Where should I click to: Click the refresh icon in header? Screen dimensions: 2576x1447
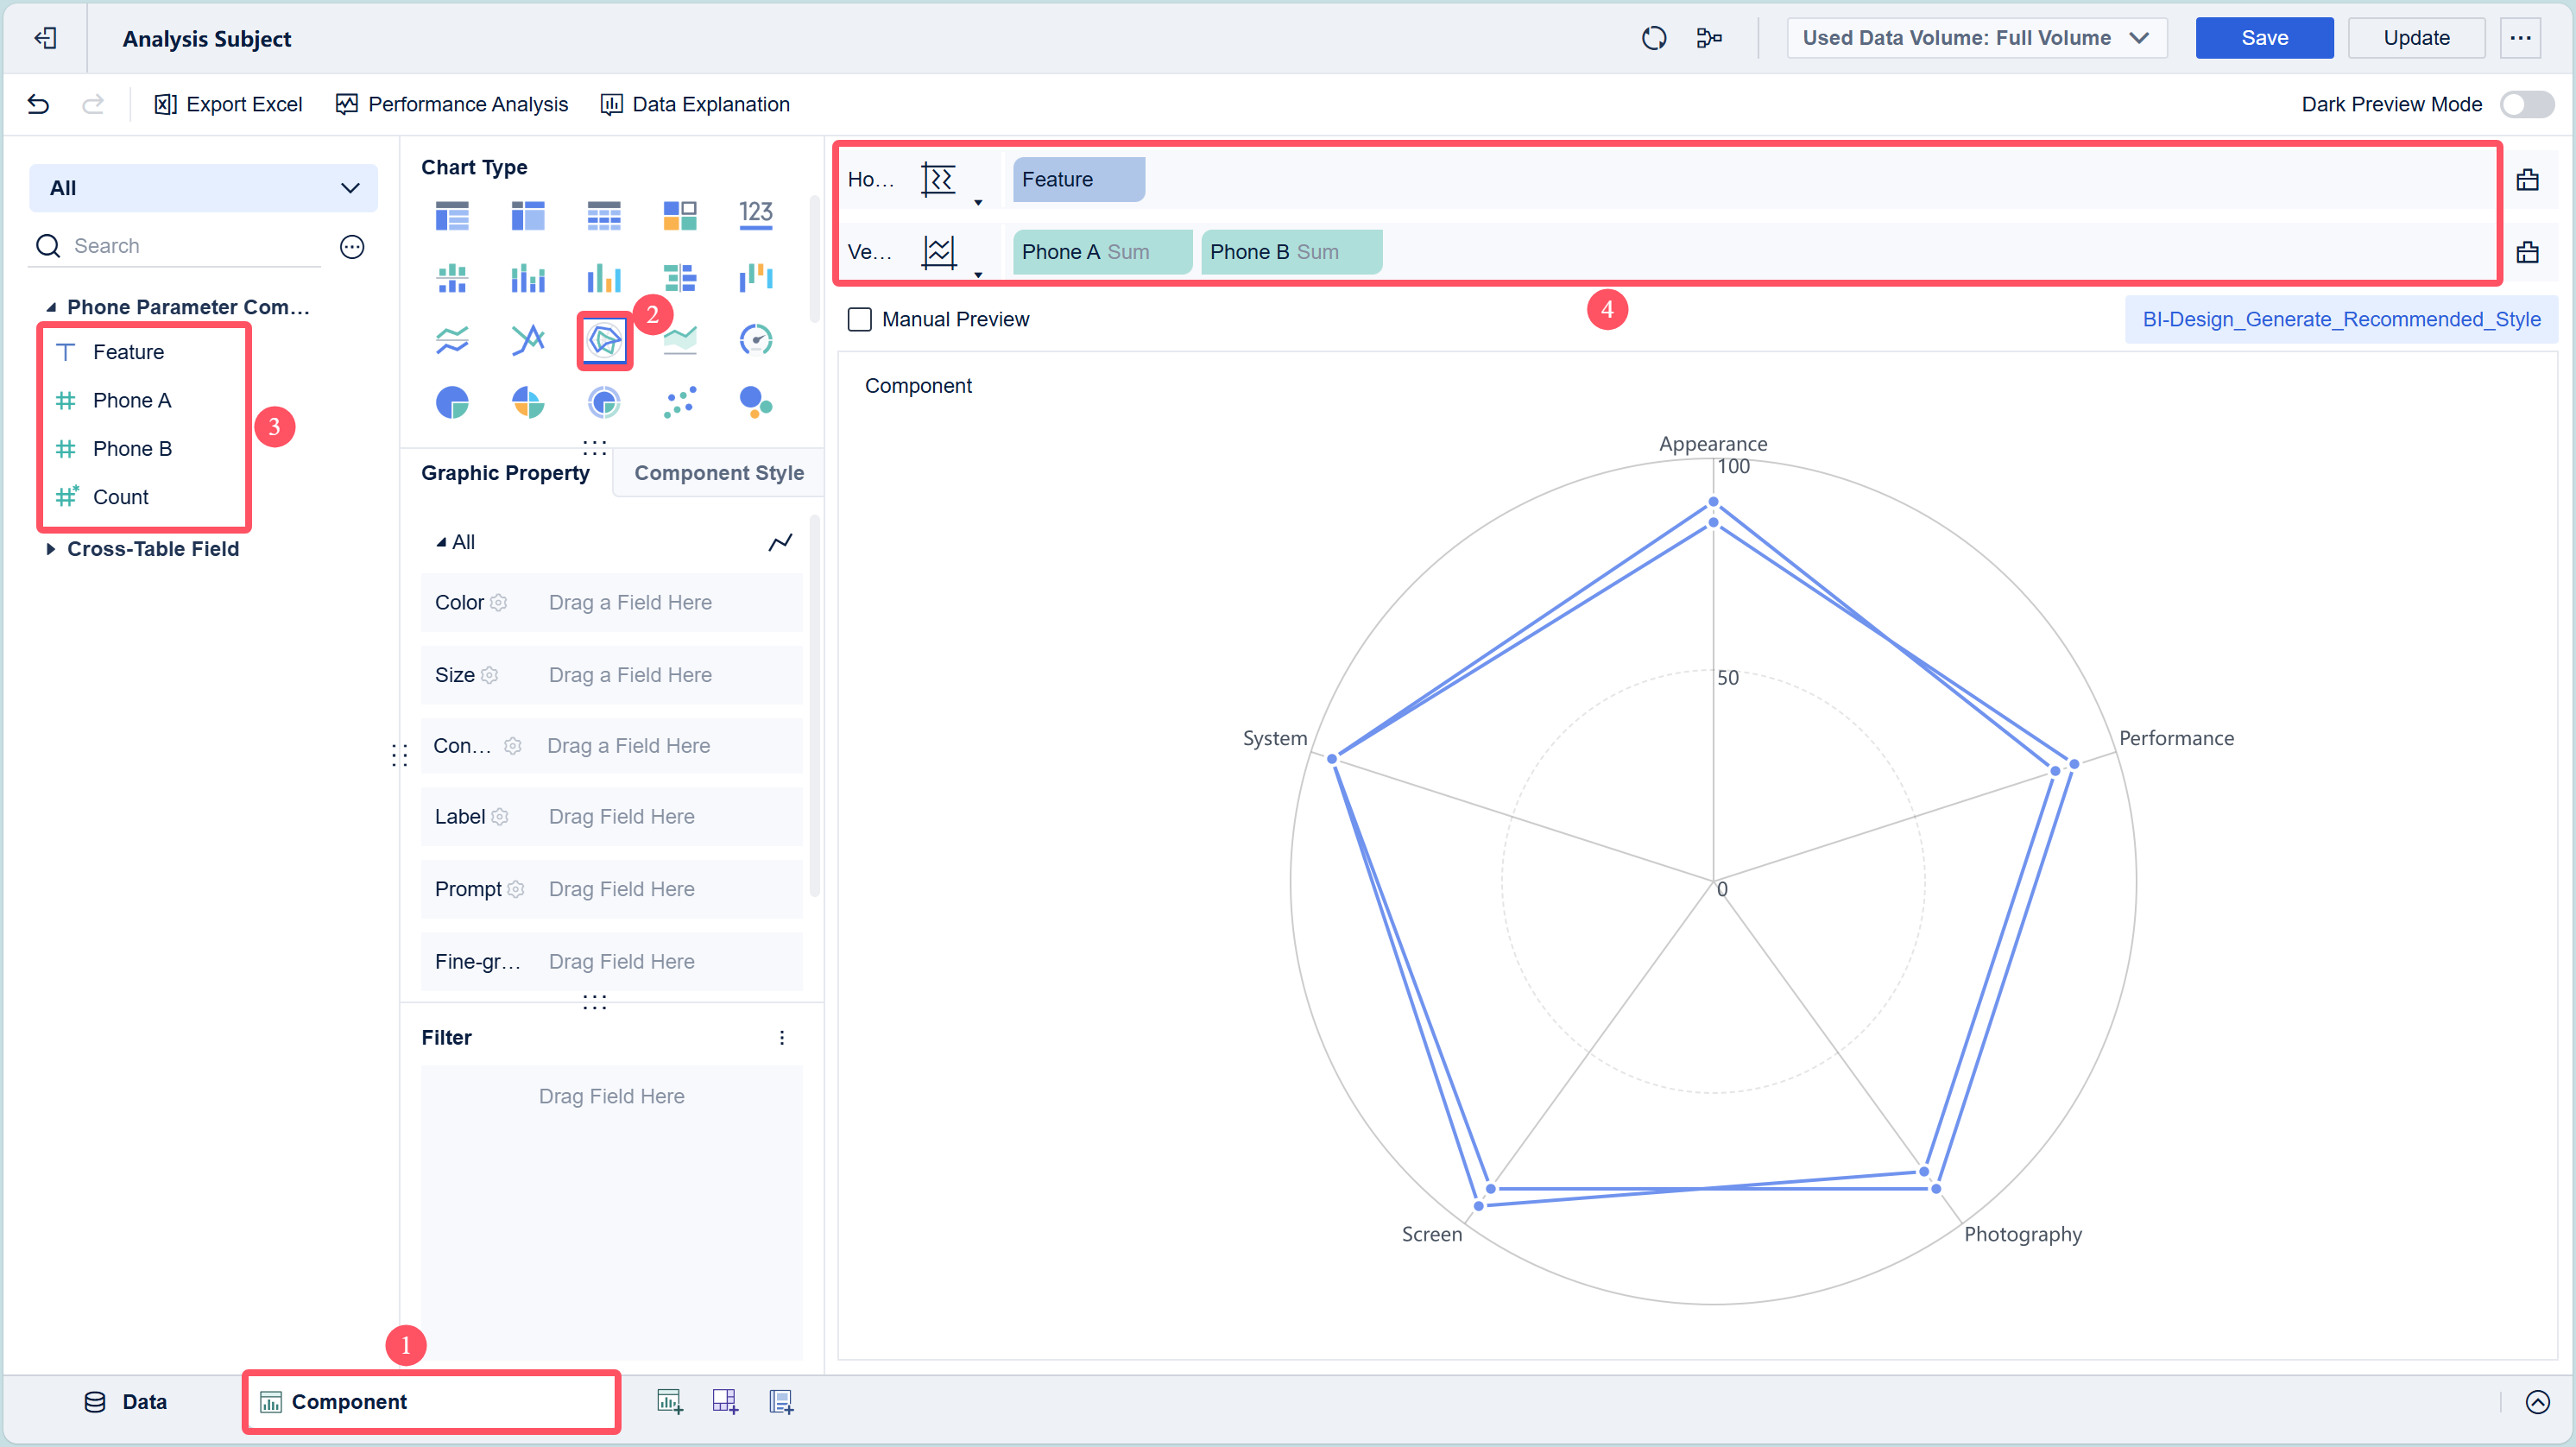pyautogui.click(x=1654, y=38)
